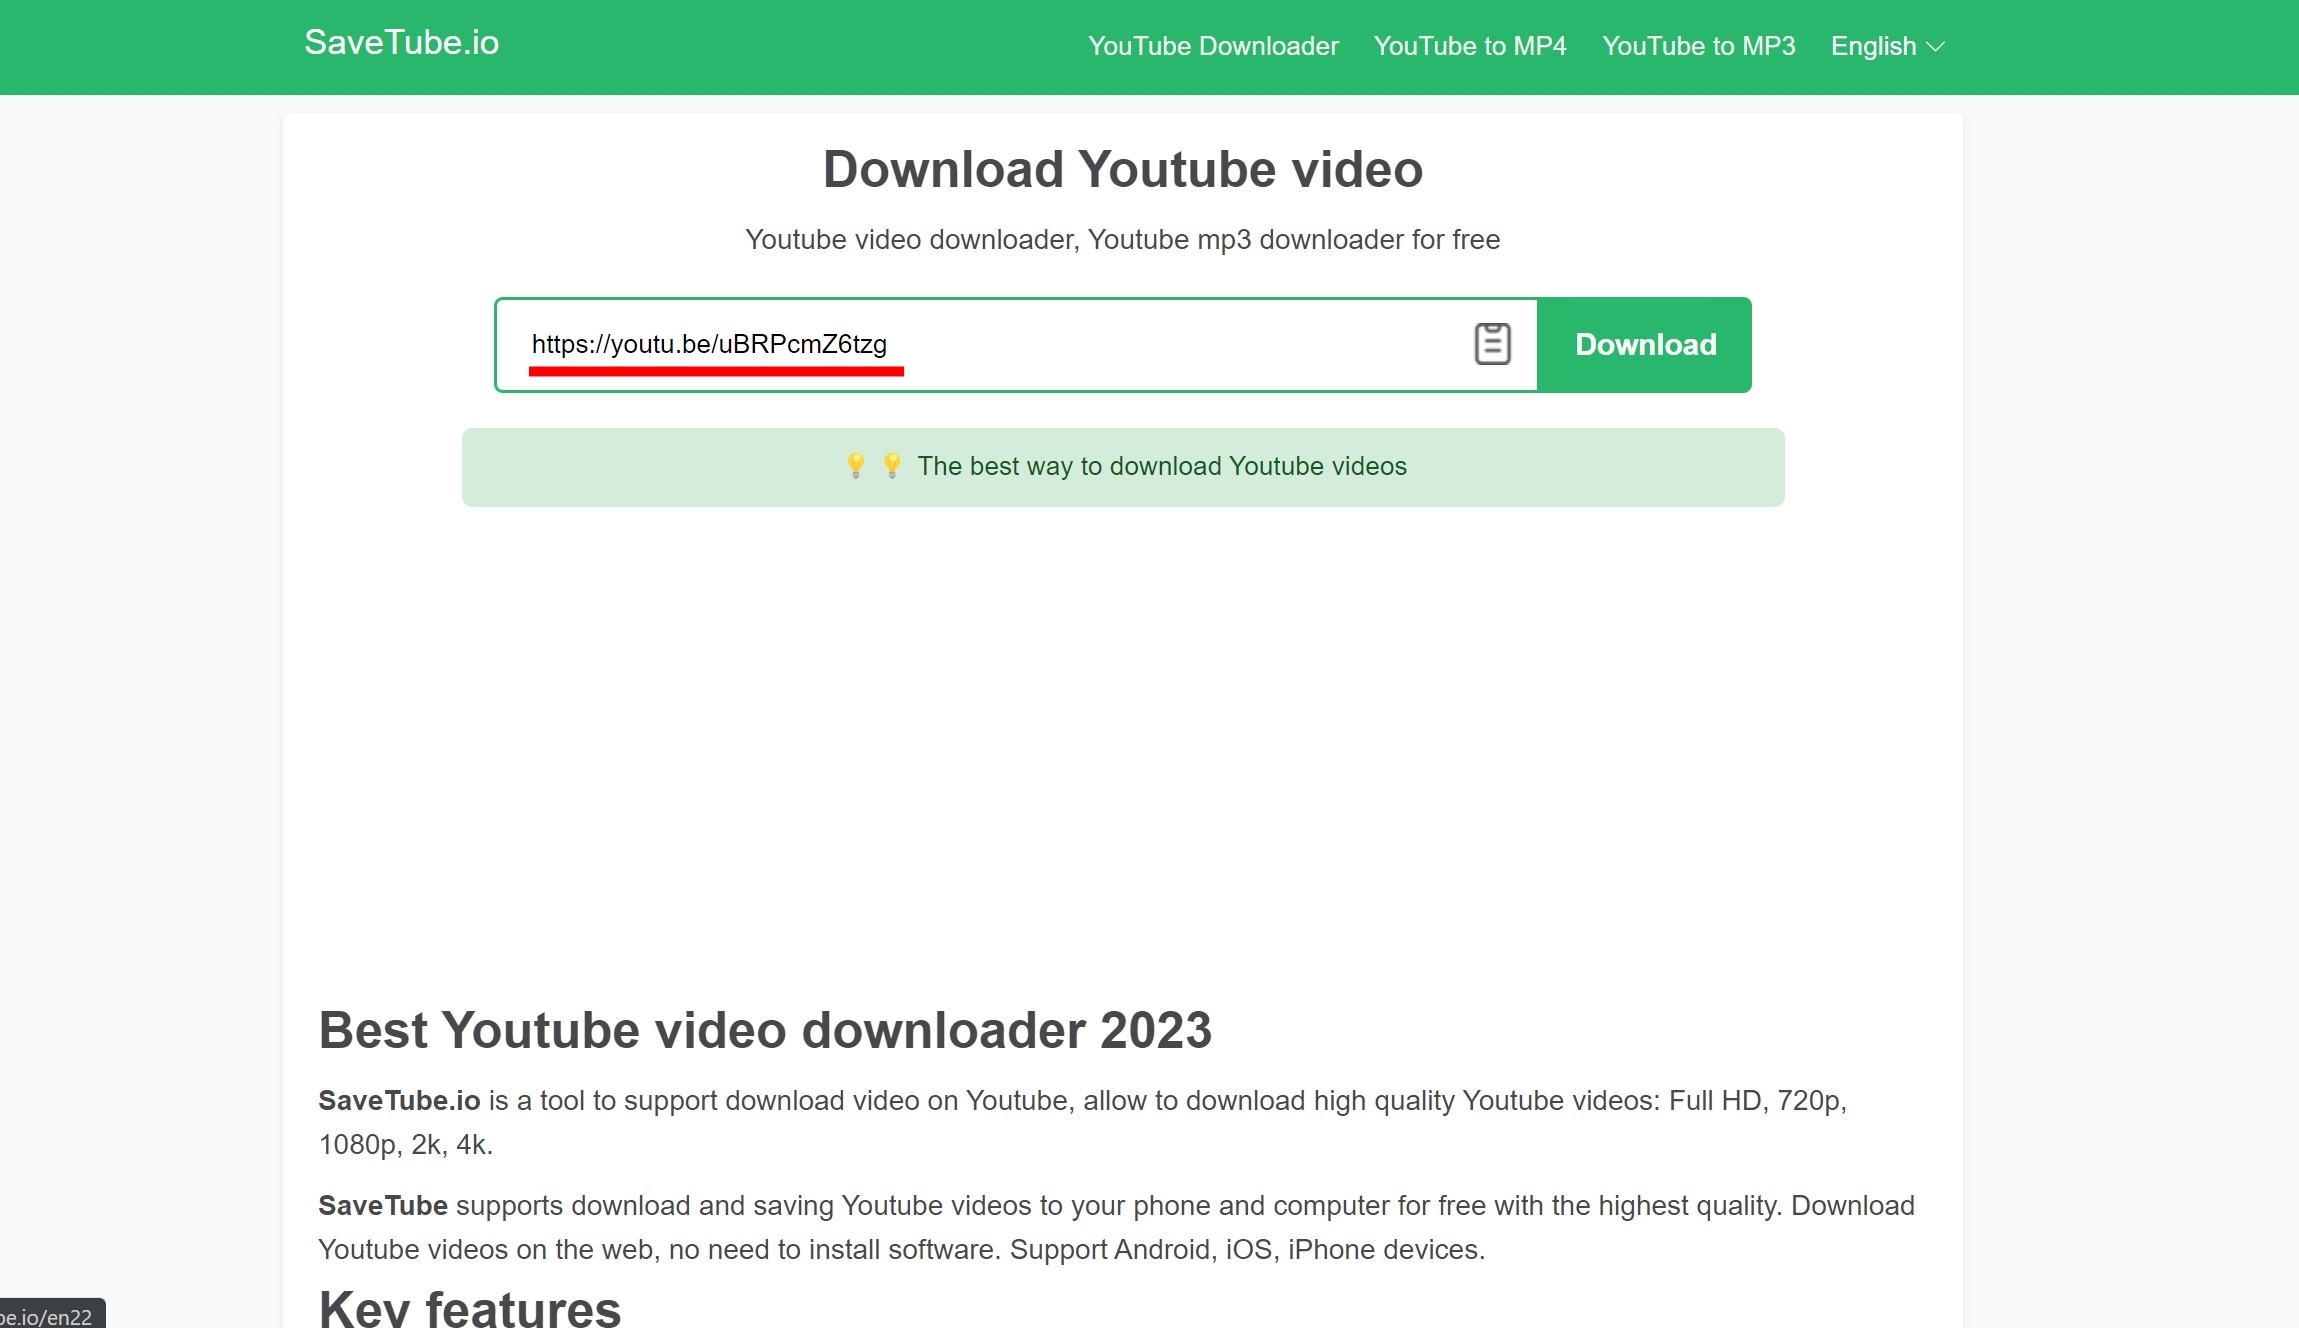Click the green Download button
The image size is (2299, 1328).
point(1643,344)
